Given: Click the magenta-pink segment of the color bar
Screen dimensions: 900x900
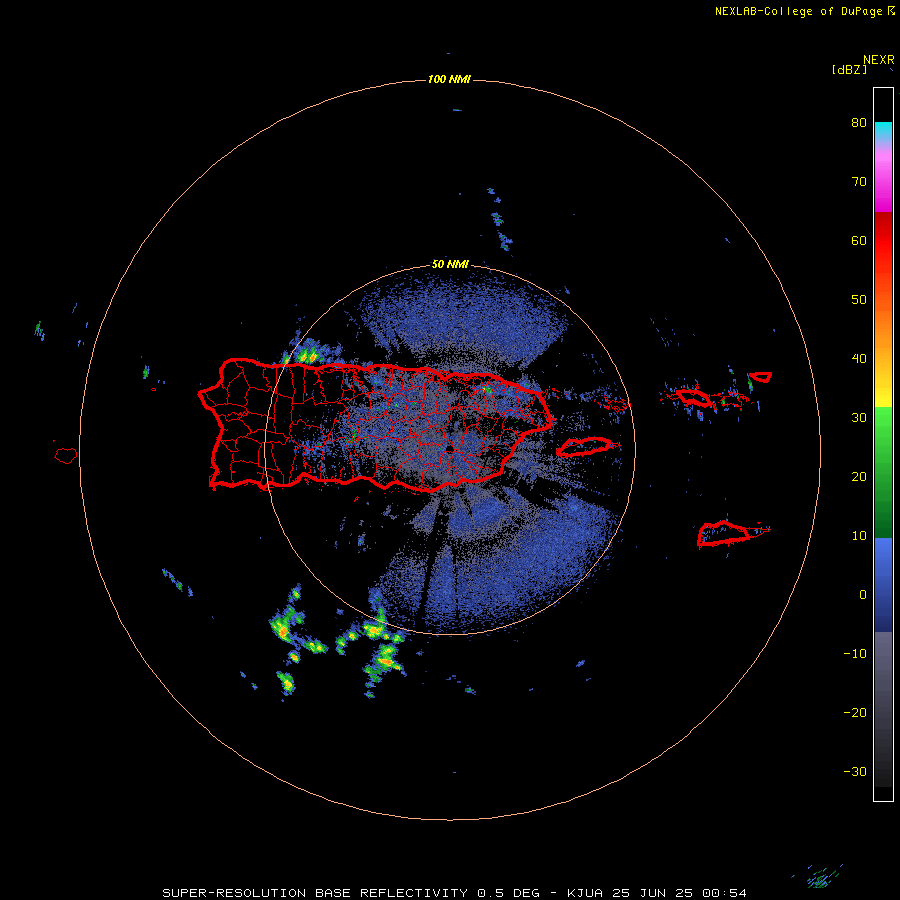Looking at the screenshot, I should pyautogui.click(x=883, y=178).
